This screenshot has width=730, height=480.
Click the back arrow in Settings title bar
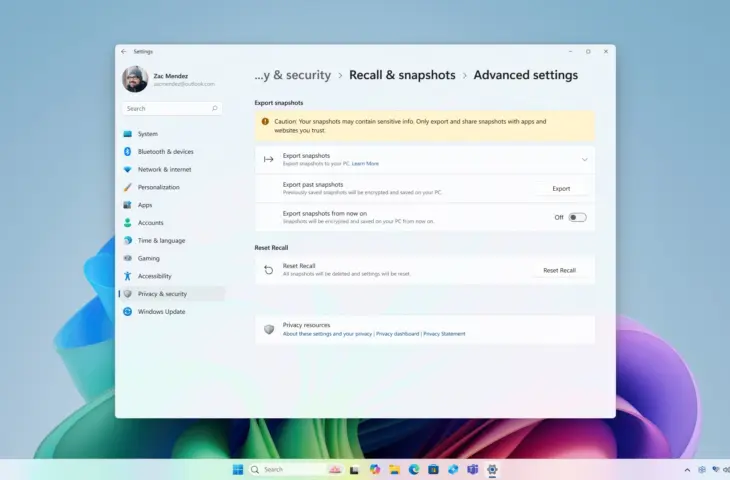(123, 52)
